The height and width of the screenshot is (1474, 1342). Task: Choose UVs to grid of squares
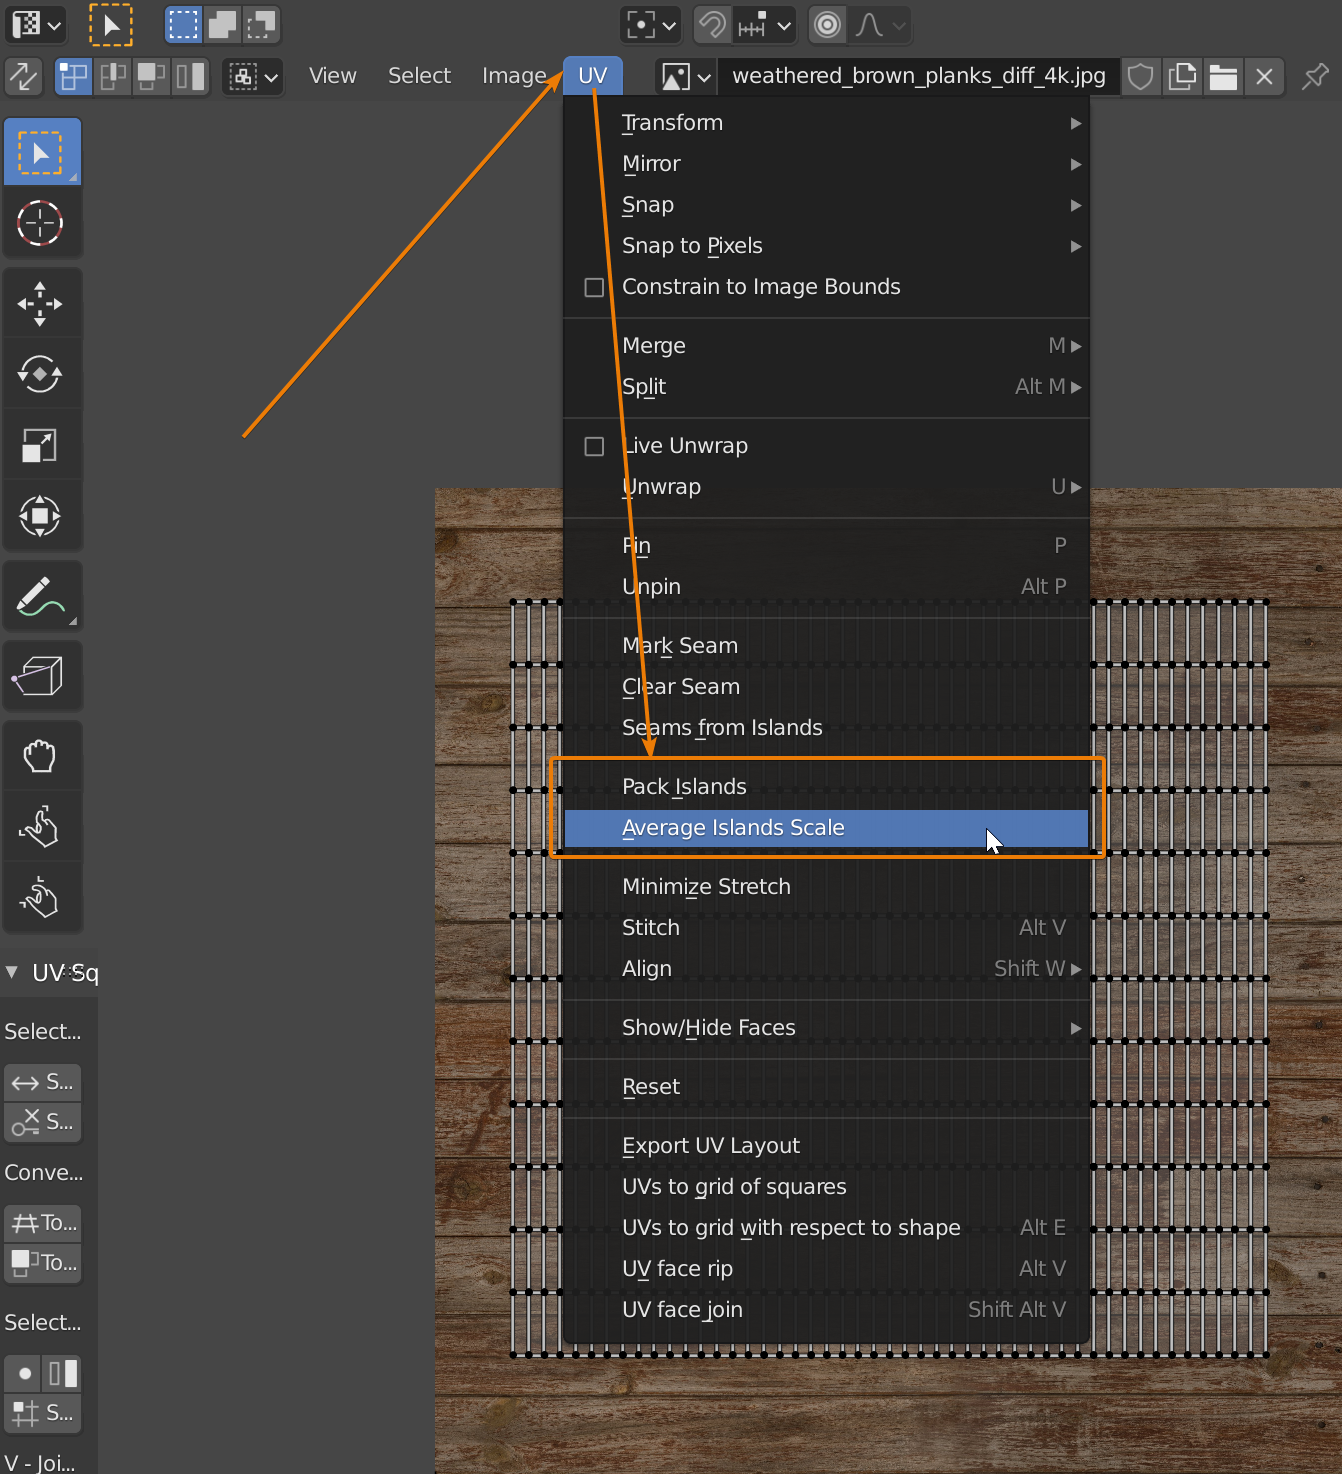[734, 1187]
